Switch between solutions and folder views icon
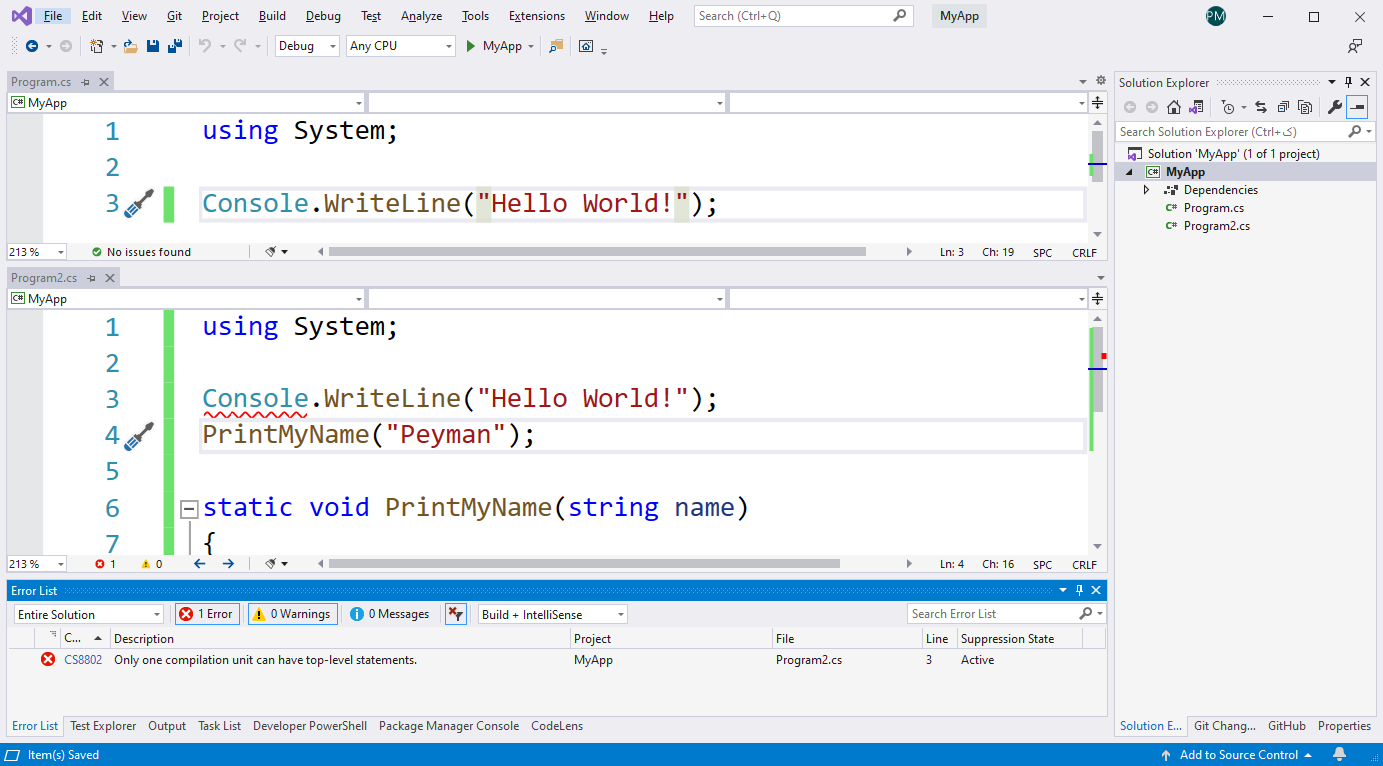The image size is (1383, 766). [1195, 107]
